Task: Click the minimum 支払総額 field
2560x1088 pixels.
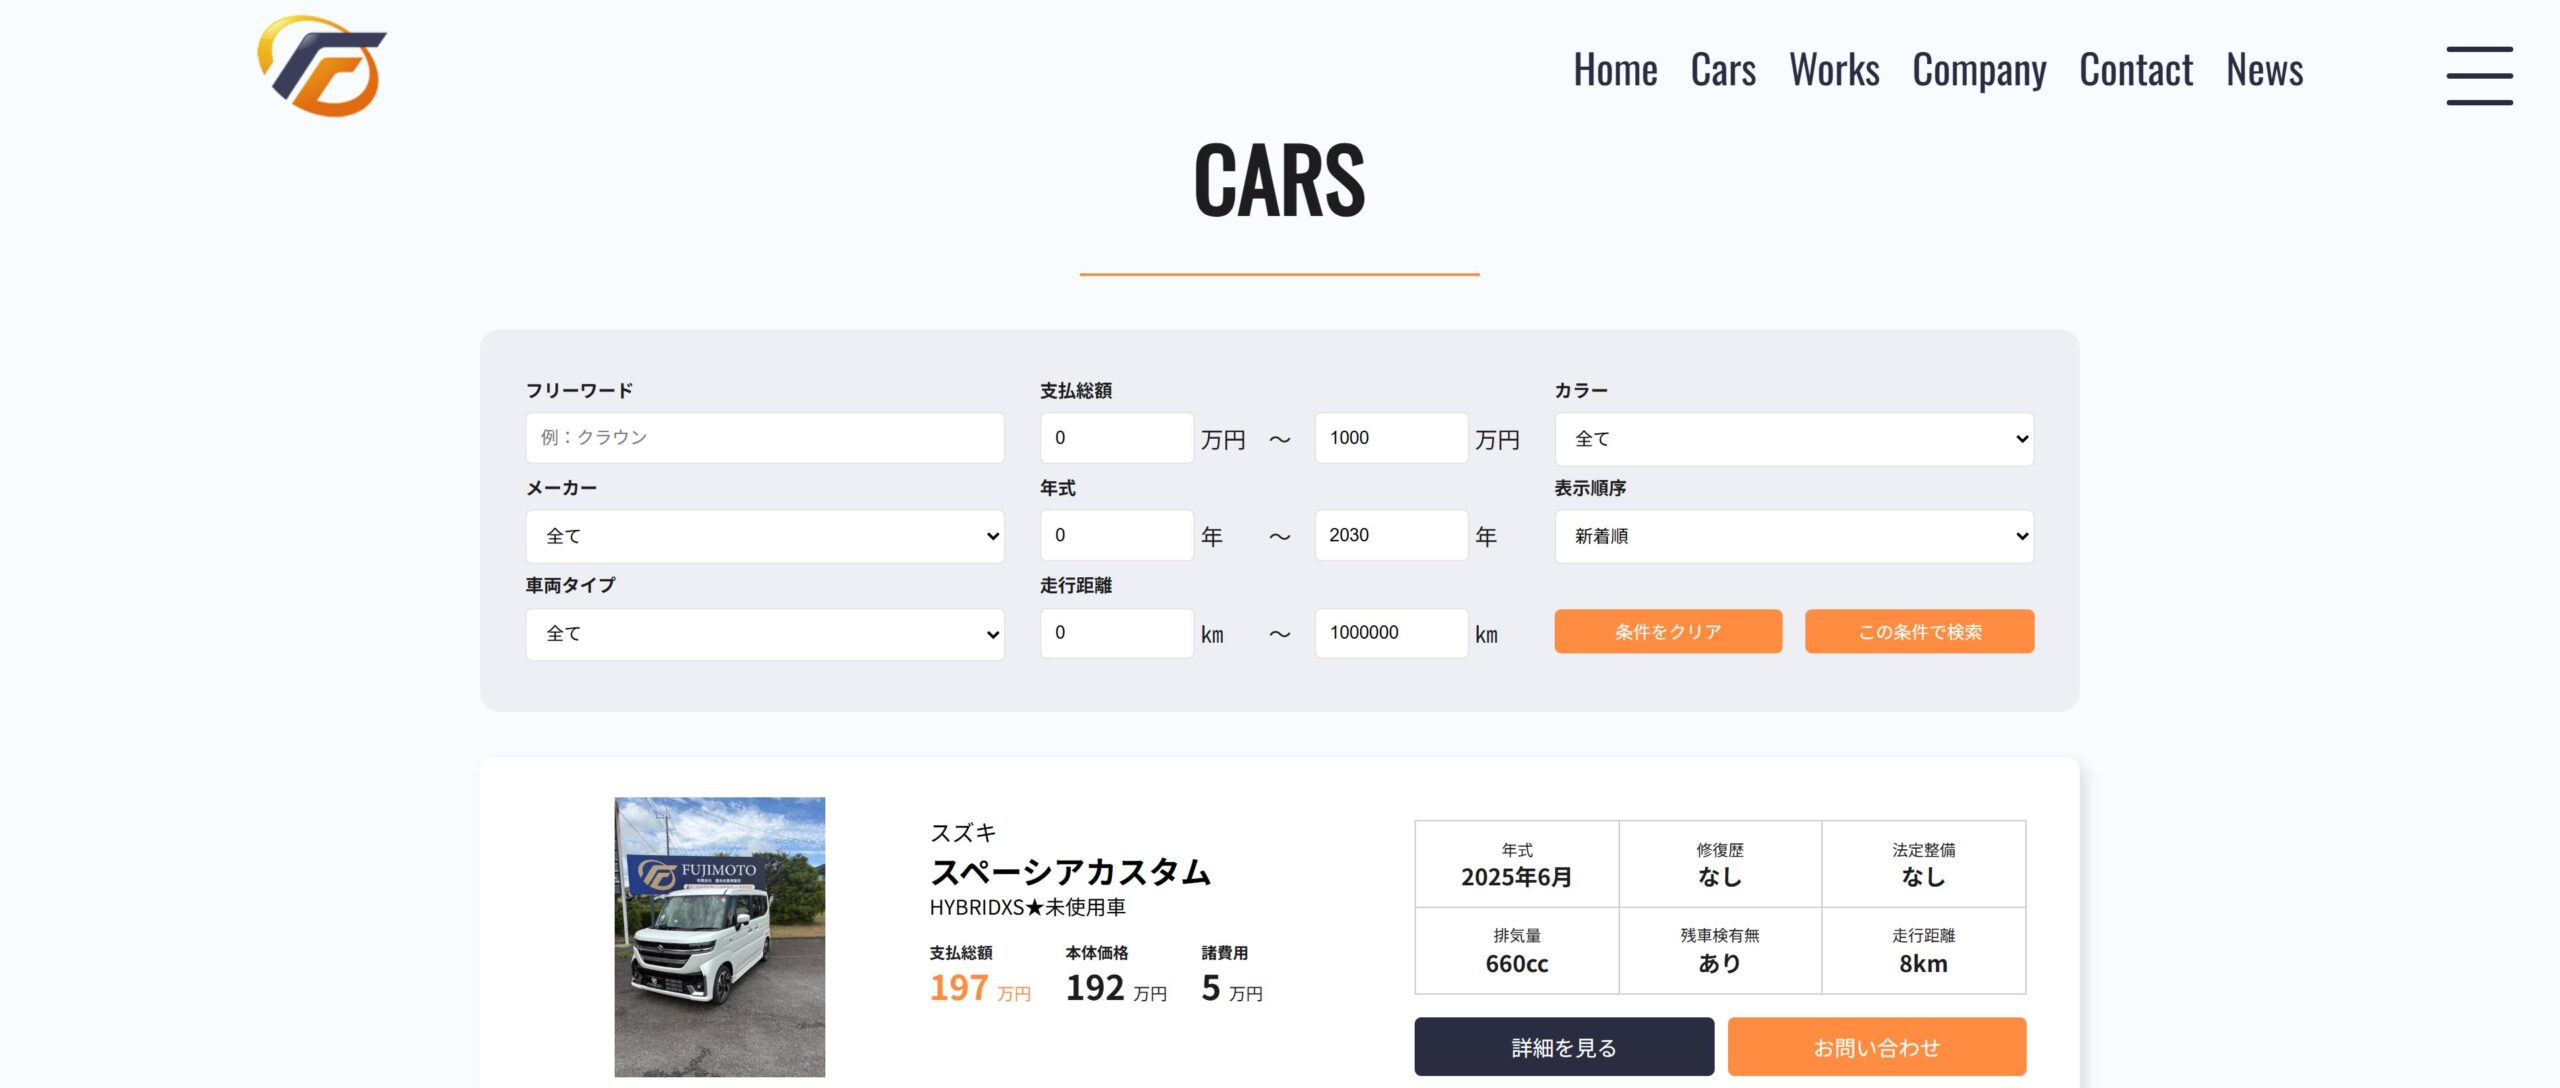Action: point(1117,438)
